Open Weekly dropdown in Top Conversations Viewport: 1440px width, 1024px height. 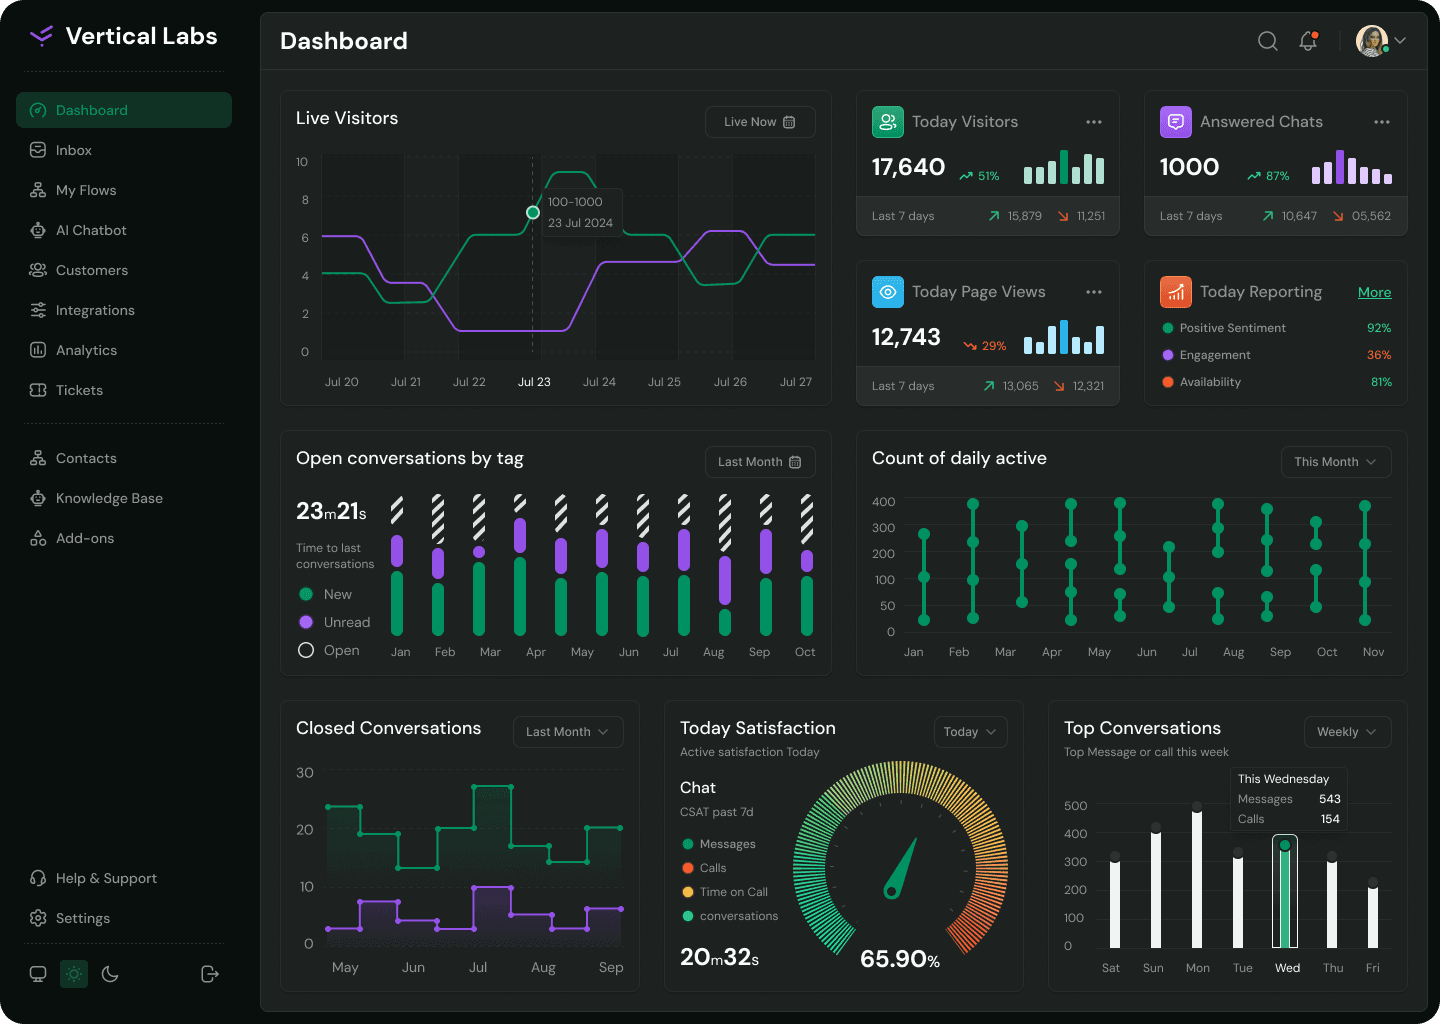pos(1347,732)
